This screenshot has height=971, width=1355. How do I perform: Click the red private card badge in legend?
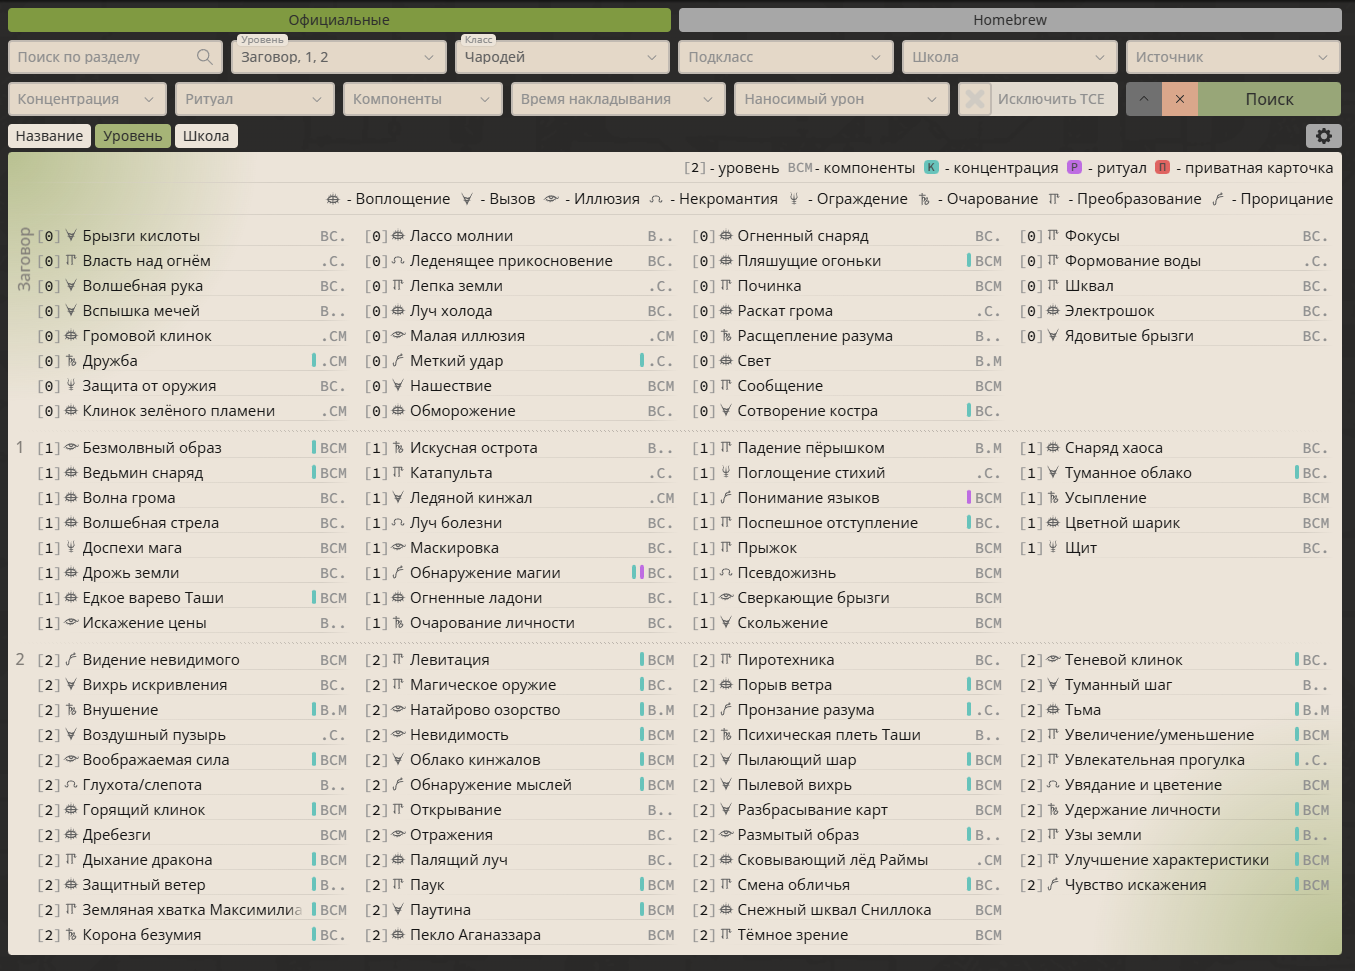click(x=1162, y=168)
